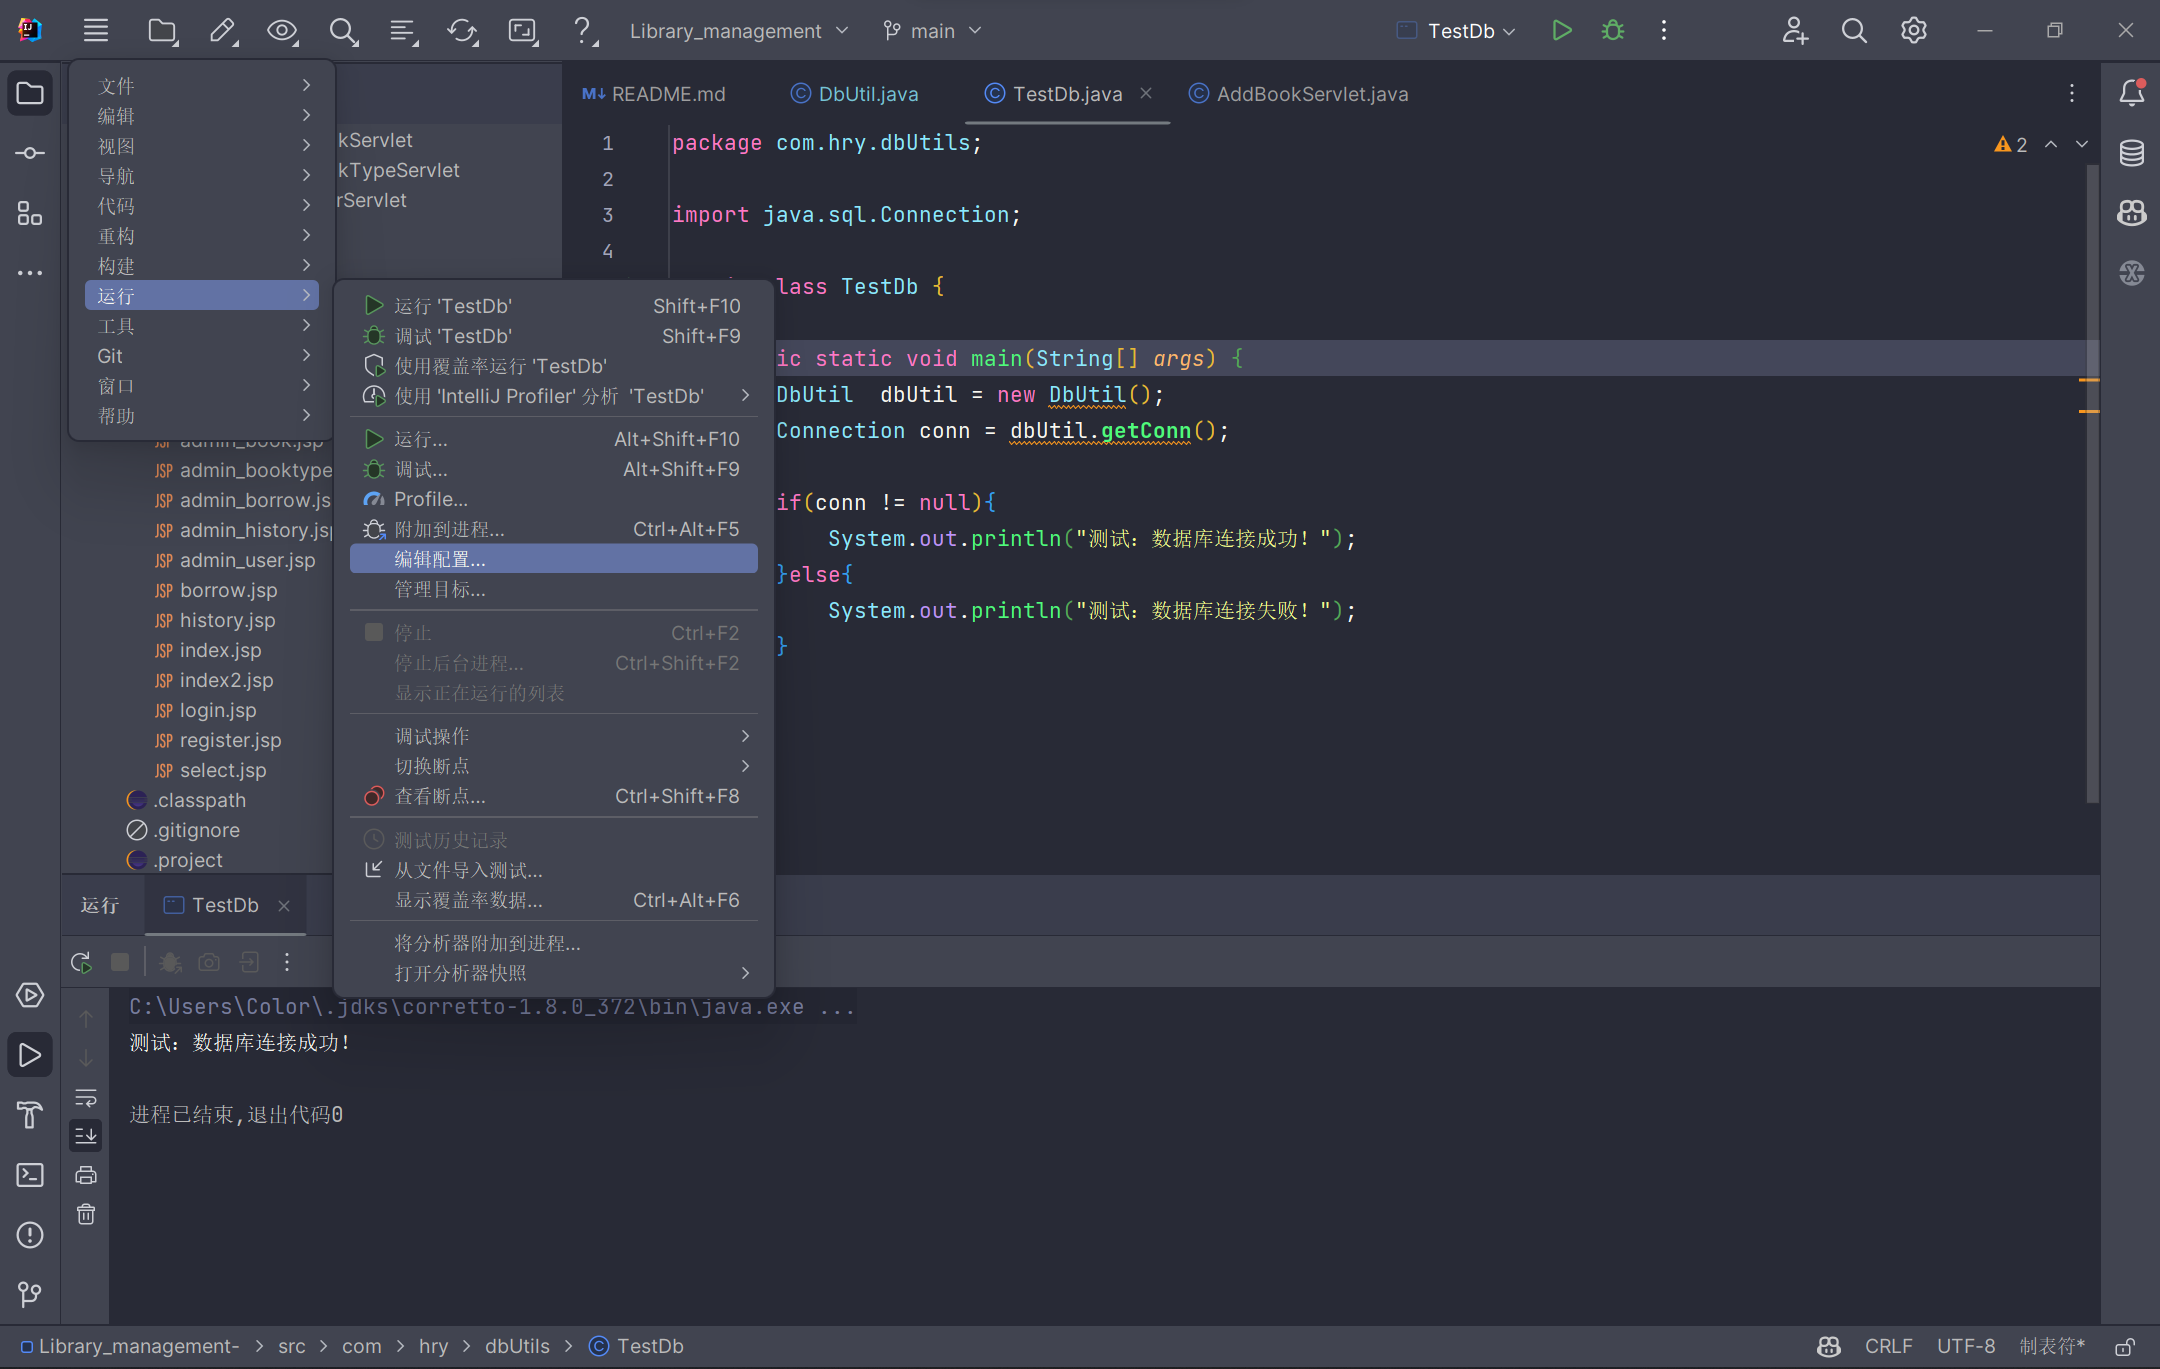Click dbUtils in the breadcrumb bar
The image size is (2160, 1369).
point(517,1346)
